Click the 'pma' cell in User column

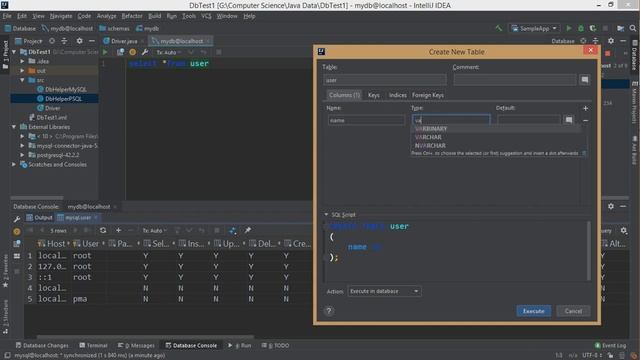[x=80, y=299]
